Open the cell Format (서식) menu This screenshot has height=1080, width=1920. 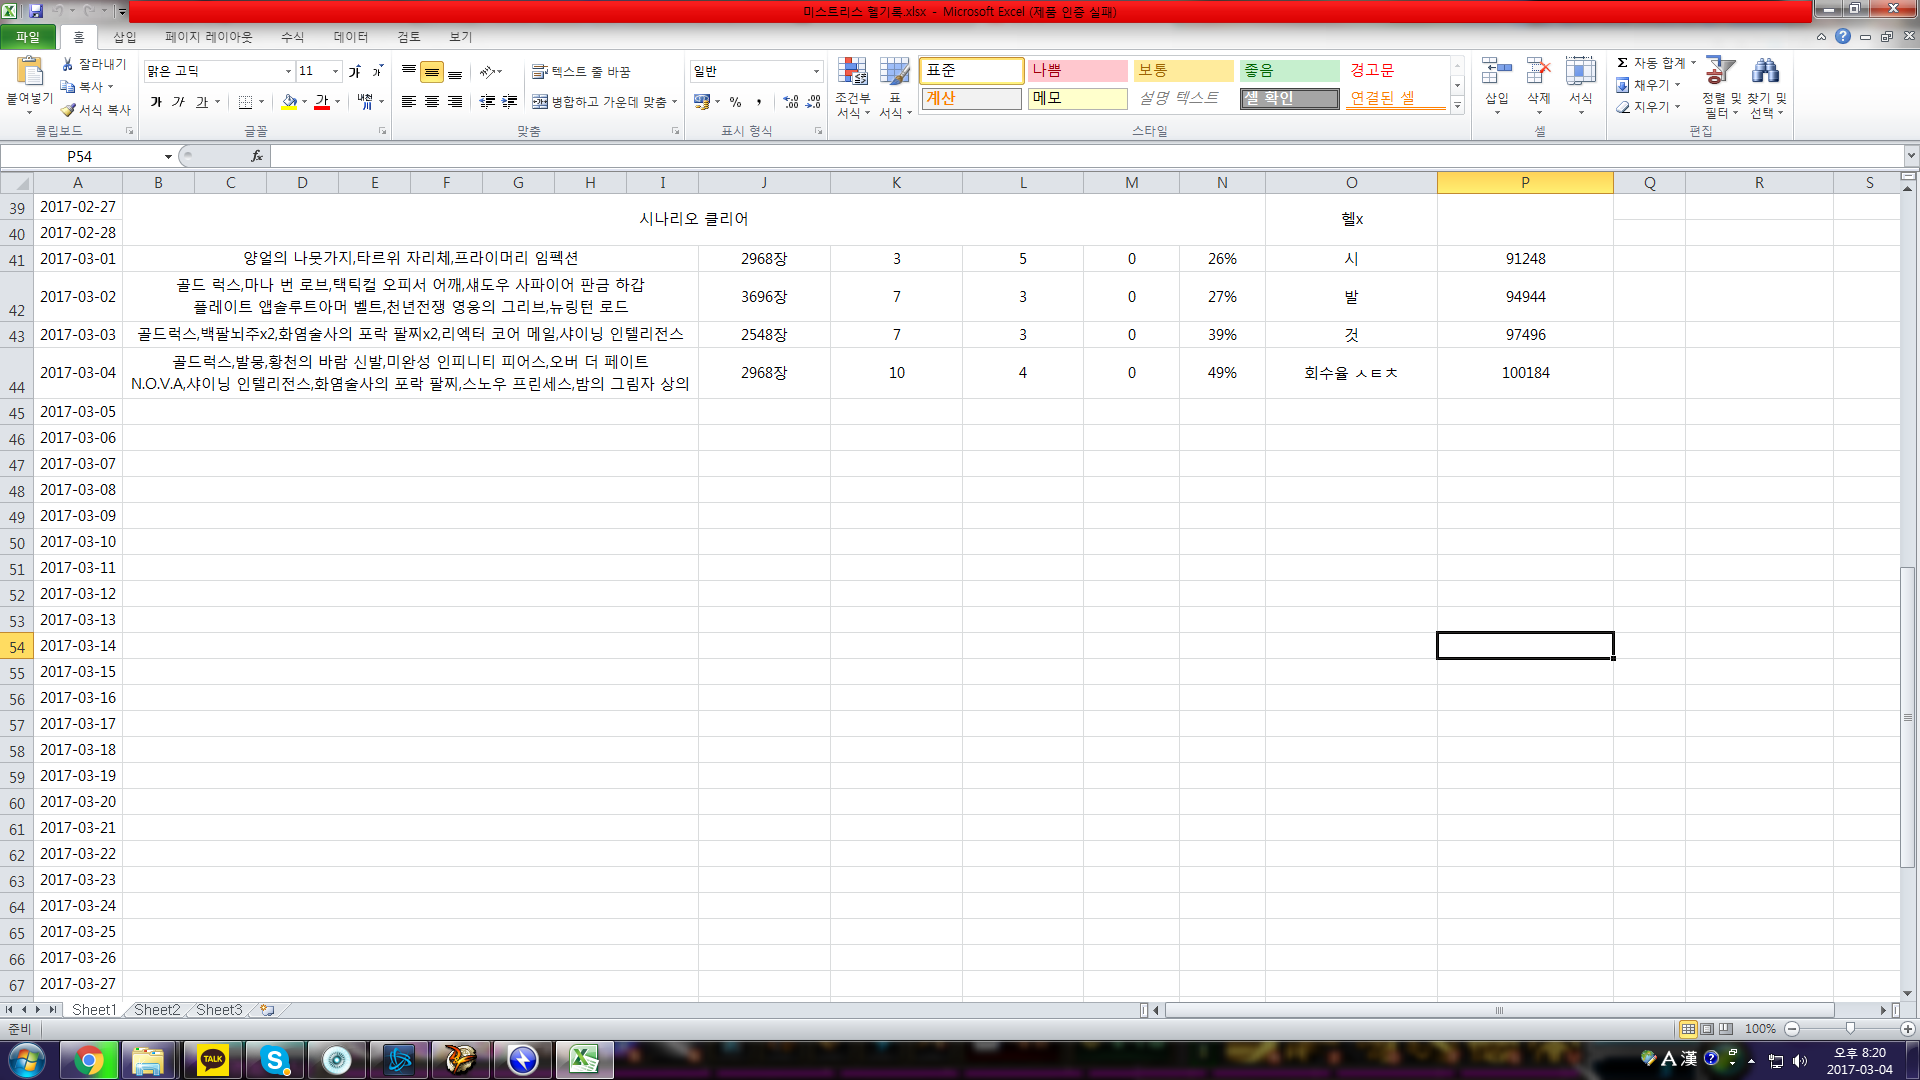pos(1581,85)
